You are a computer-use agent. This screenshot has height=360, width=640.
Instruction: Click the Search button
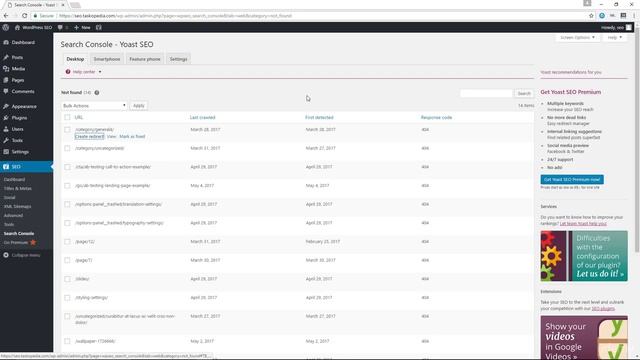coord(524,93)
